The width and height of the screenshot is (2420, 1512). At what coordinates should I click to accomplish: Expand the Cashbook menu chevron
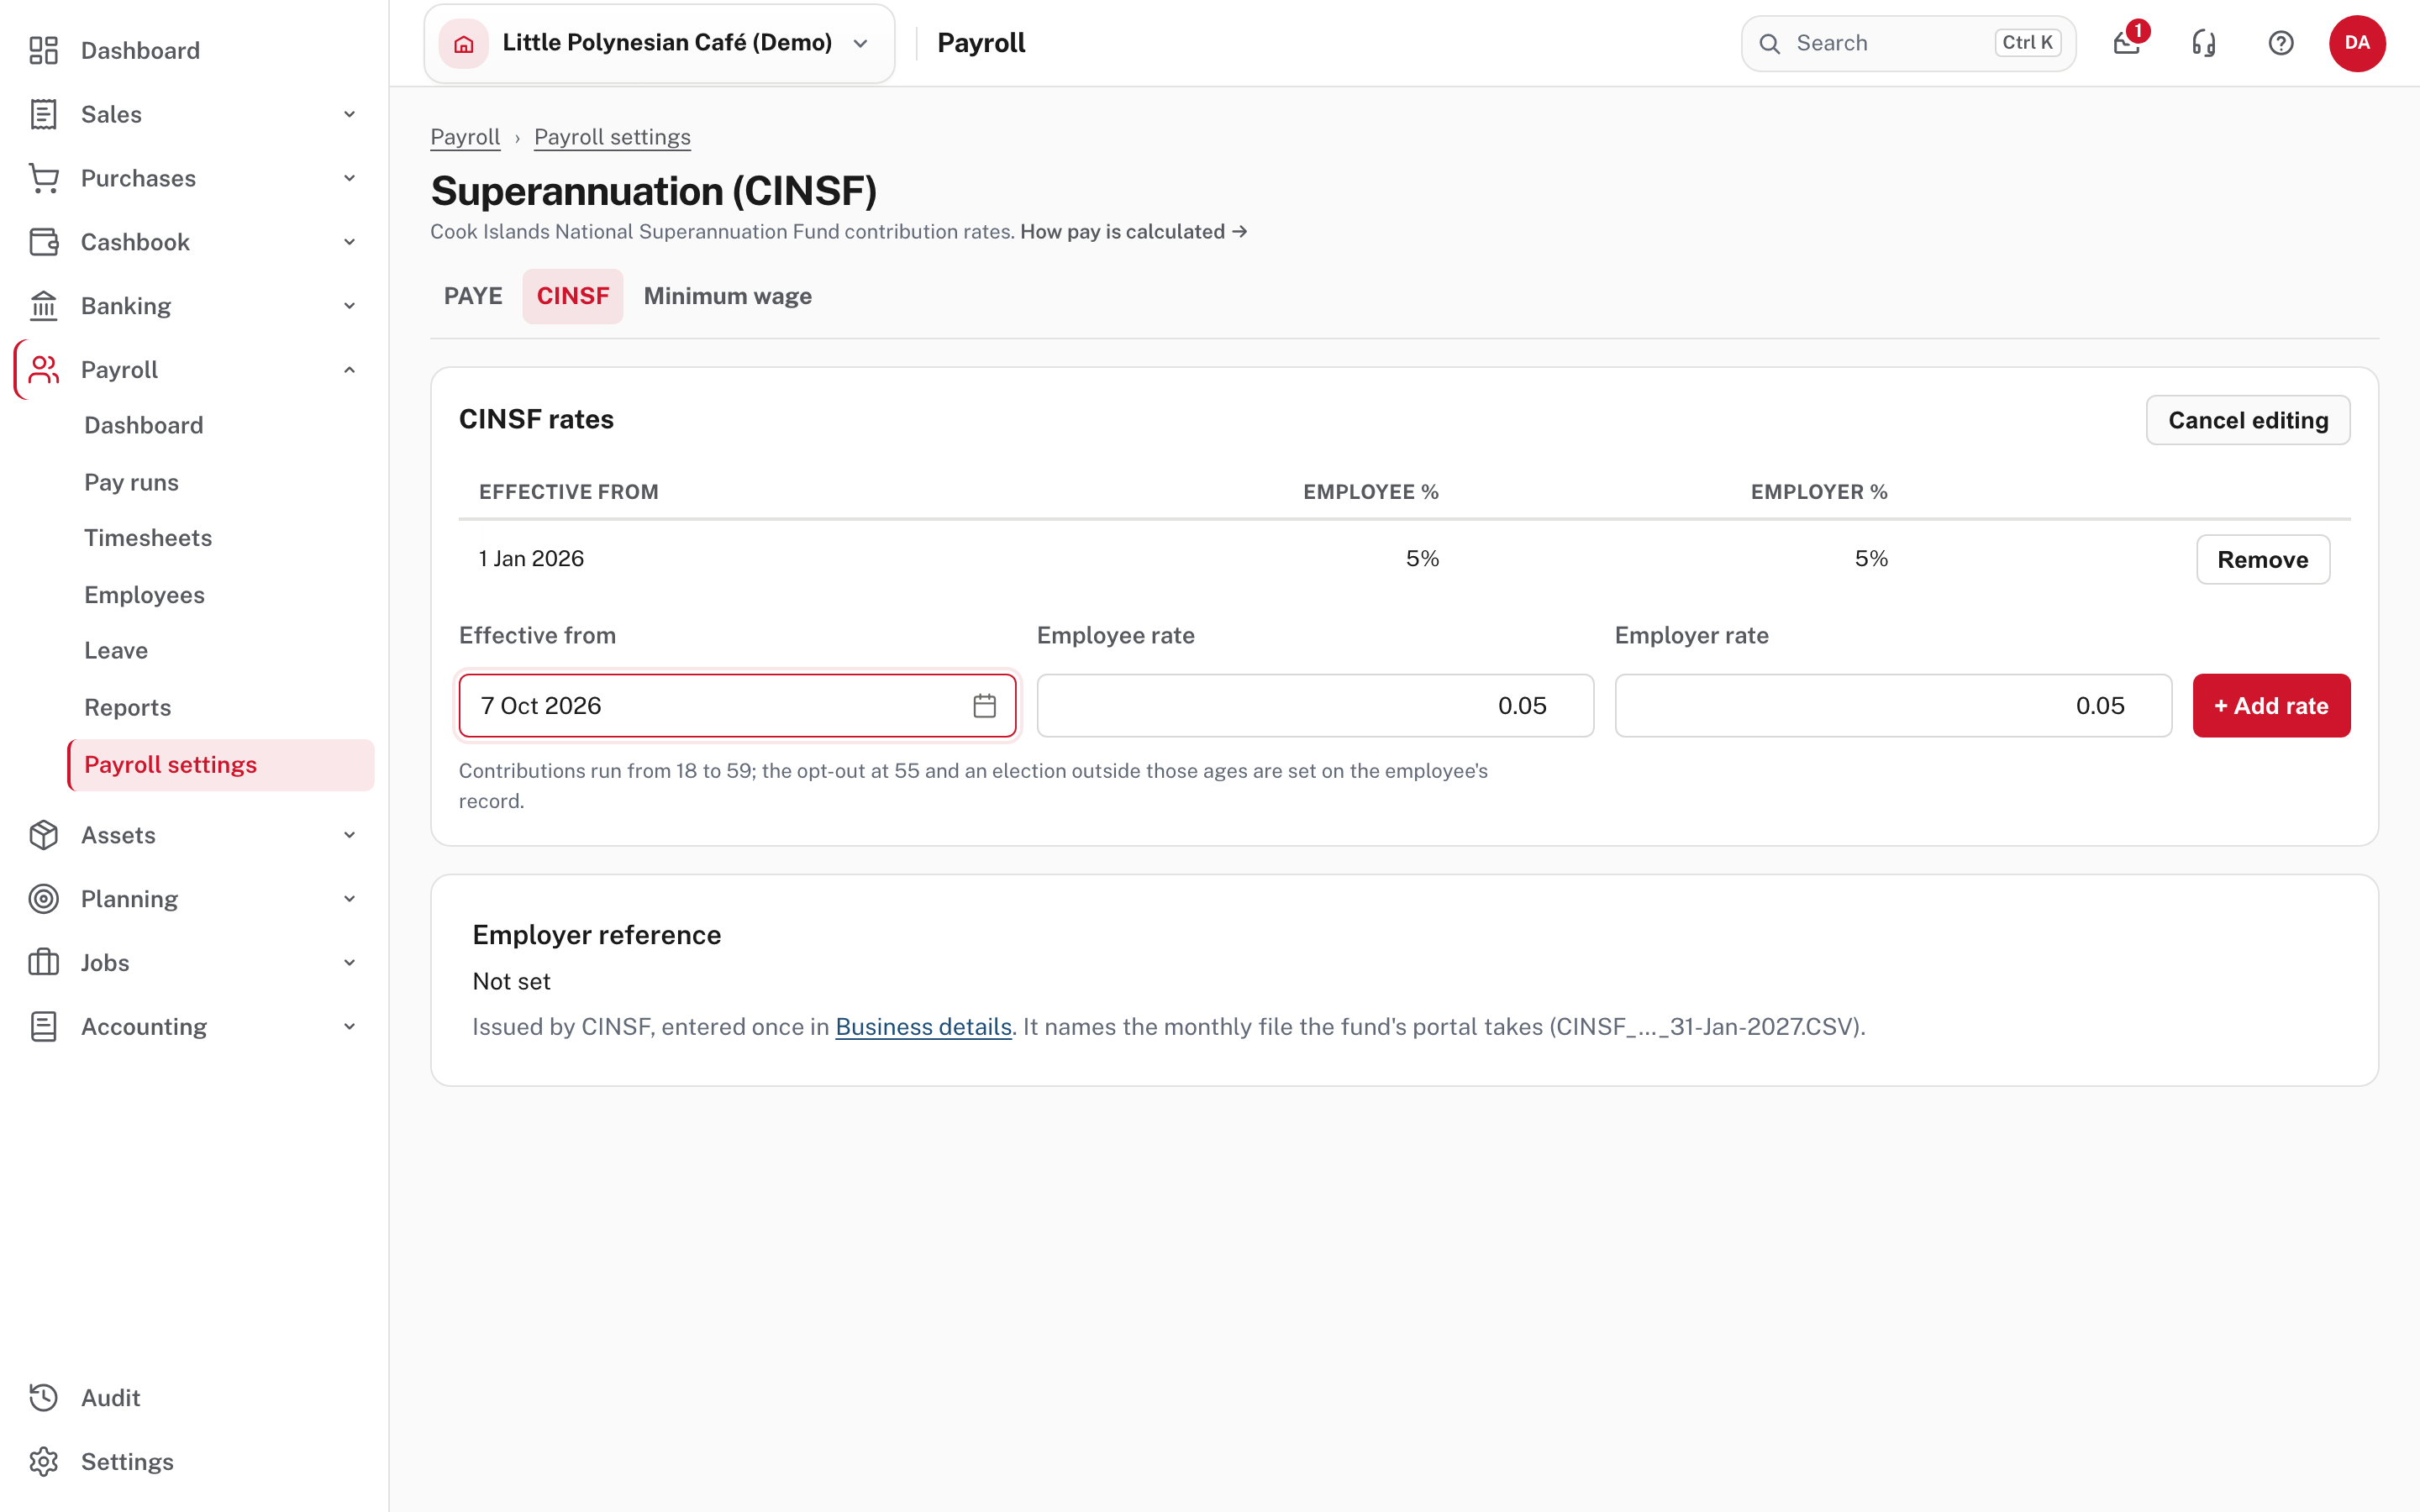tap(350, 242)
